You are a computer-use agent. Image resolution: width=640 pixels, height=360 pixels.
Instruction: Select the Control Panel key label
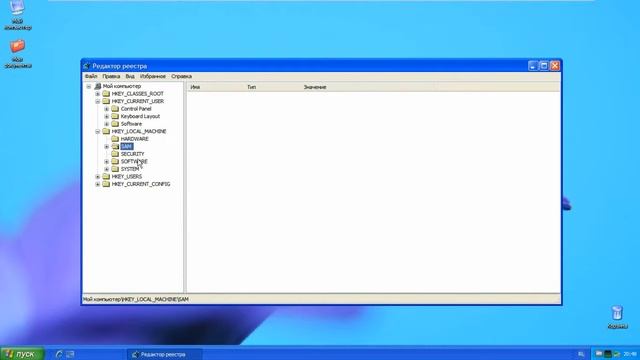[x=136, y=109]
